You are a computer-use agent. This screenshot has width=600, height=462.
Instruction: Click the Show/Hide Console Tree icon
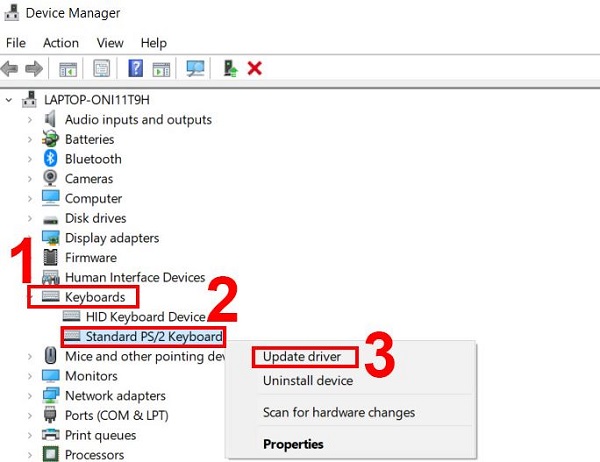pyautogui.click(x=68, y=69)
